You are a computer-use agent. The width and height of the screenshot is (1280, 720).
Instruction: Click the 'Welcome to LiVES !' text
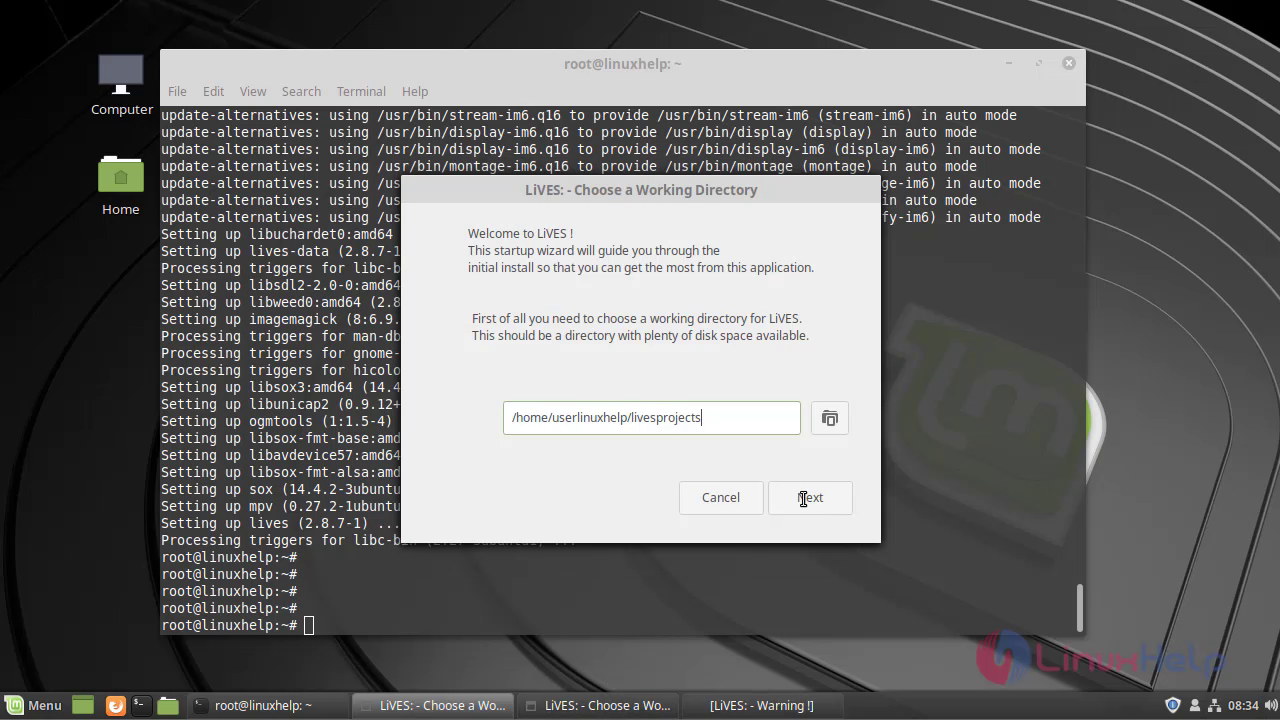click(x=520, y=234)
